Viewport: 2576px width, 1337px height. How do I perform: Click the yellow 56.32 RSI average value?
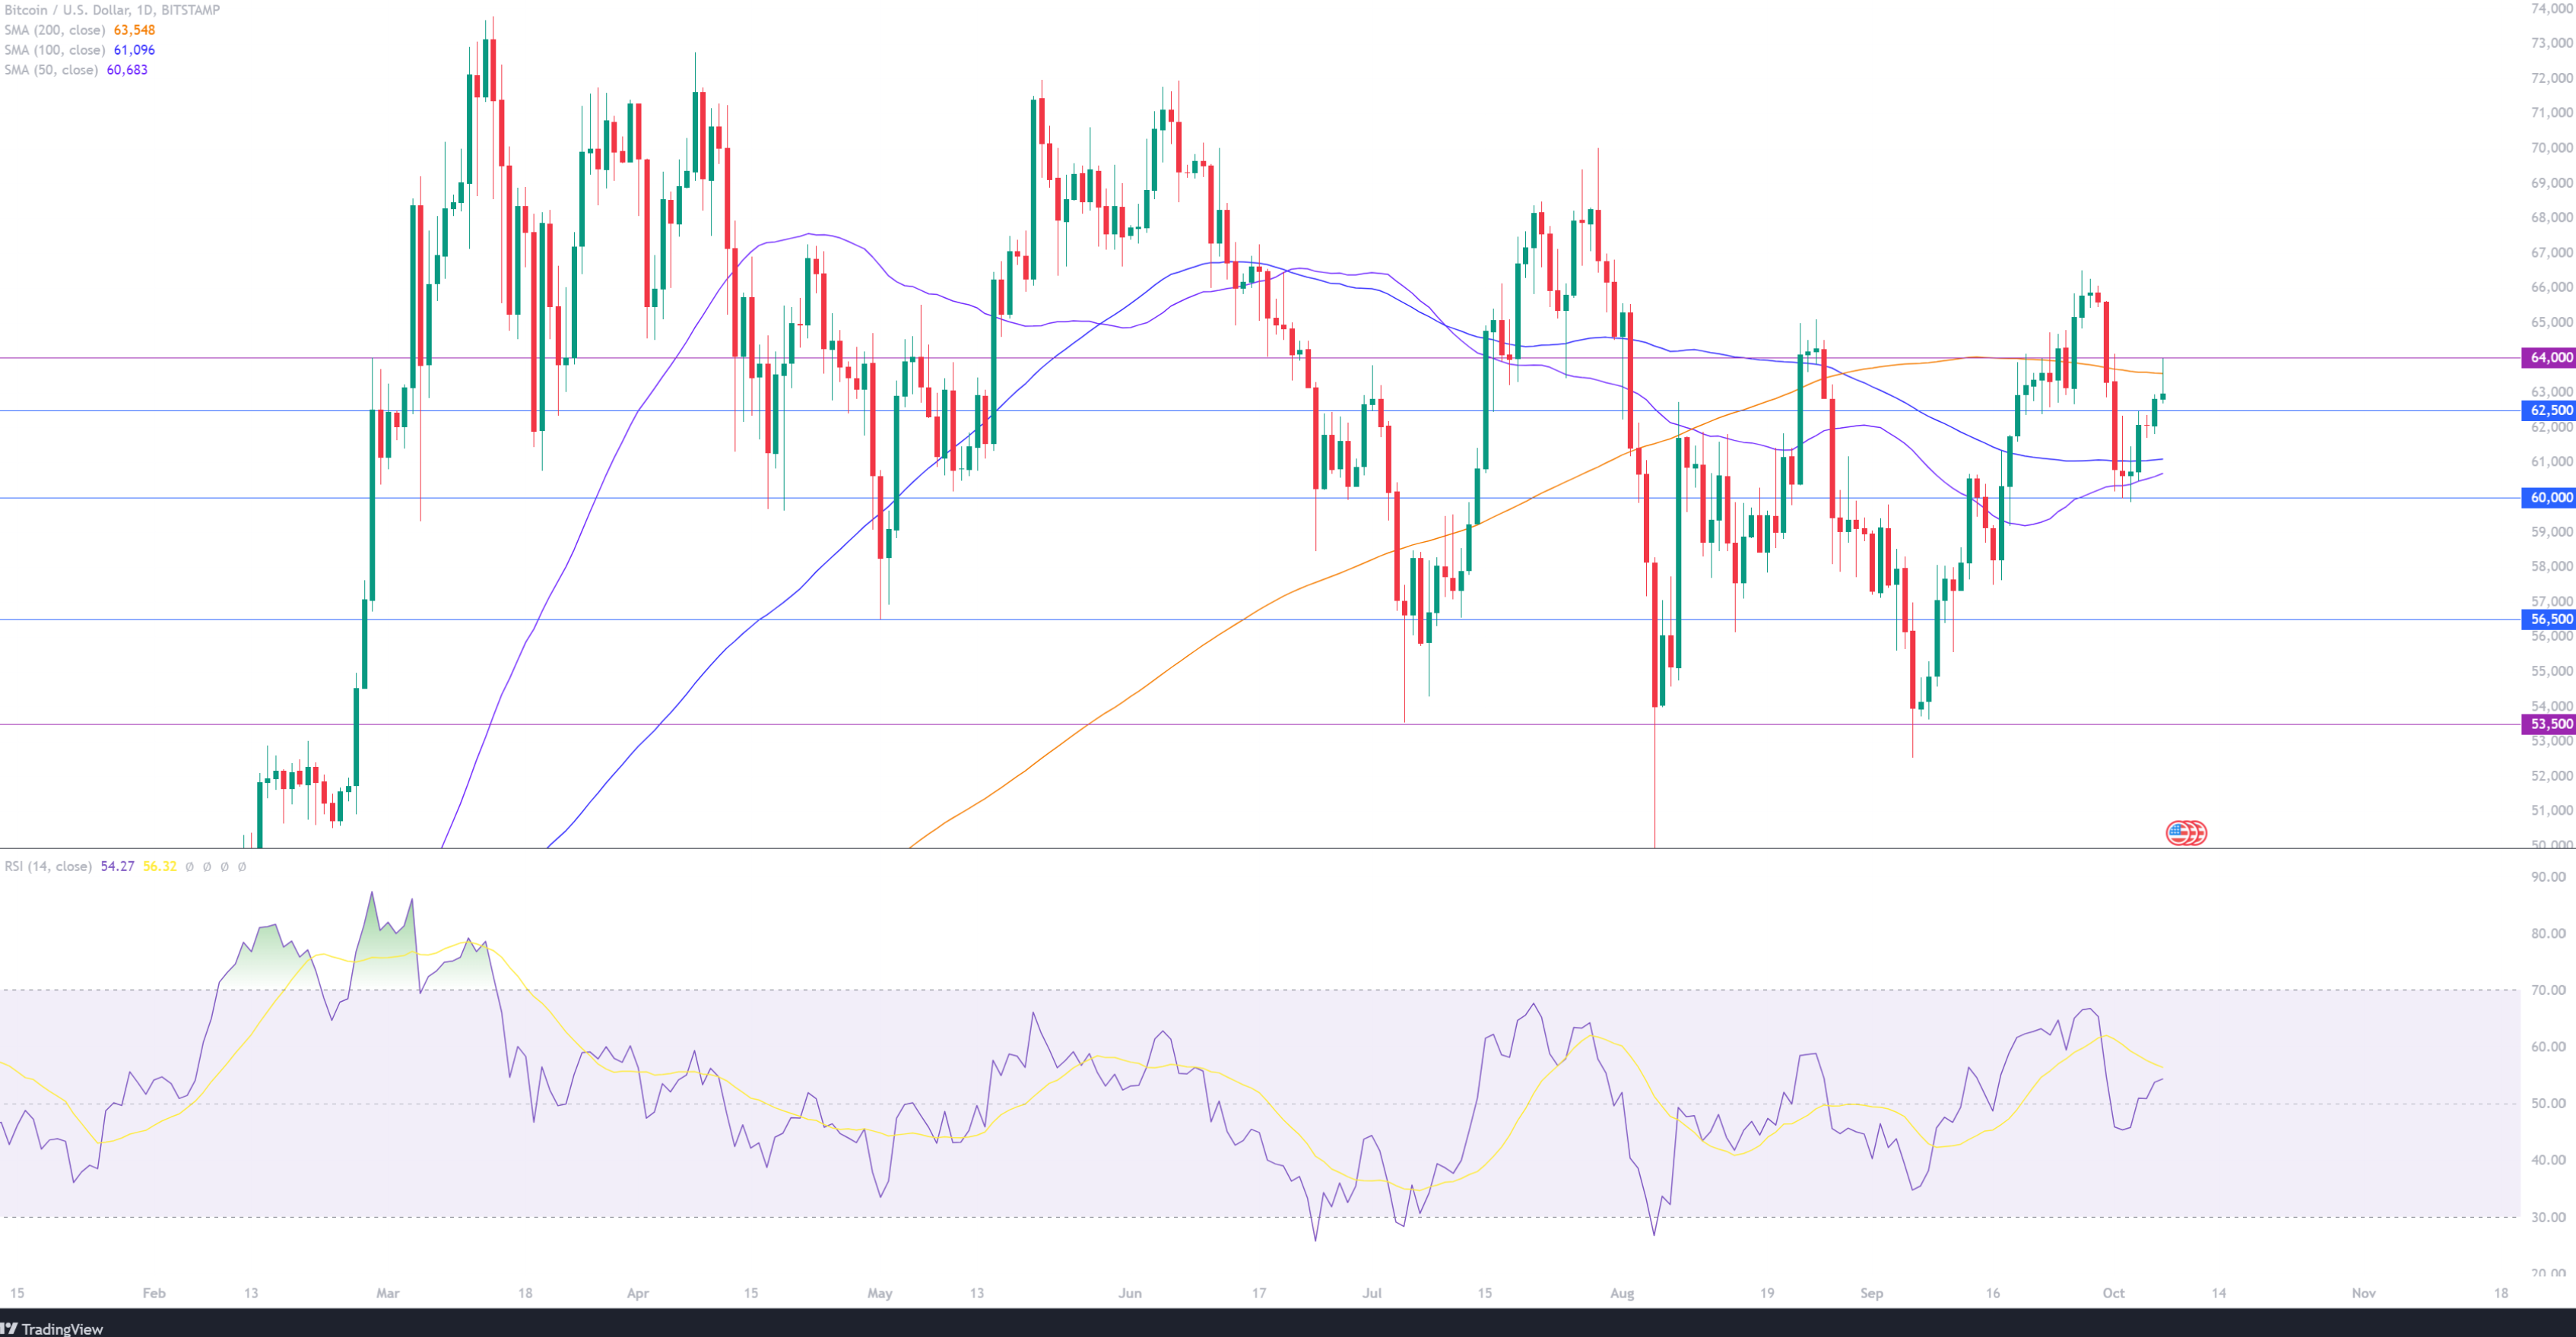159,866
